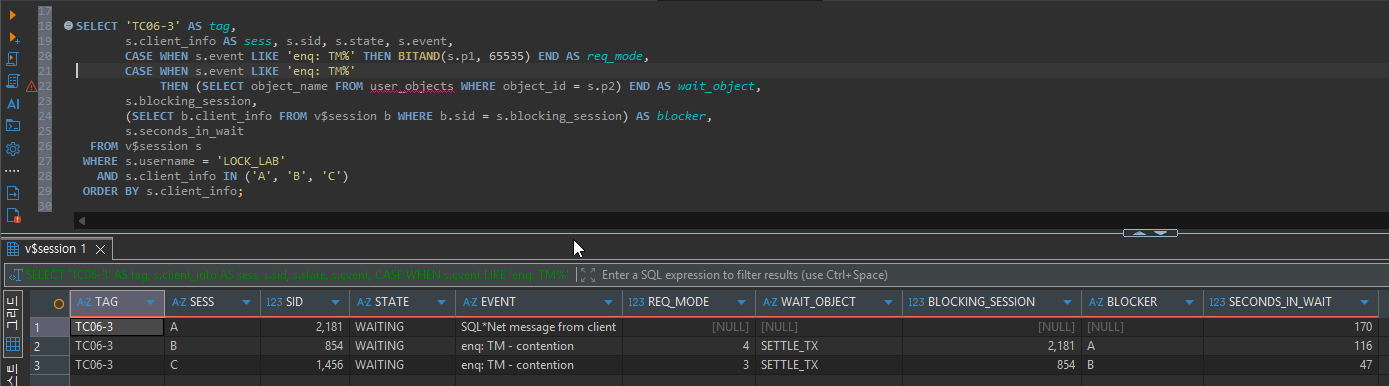
Task: Click SESS cell 'B'
Action: point(213,346)
